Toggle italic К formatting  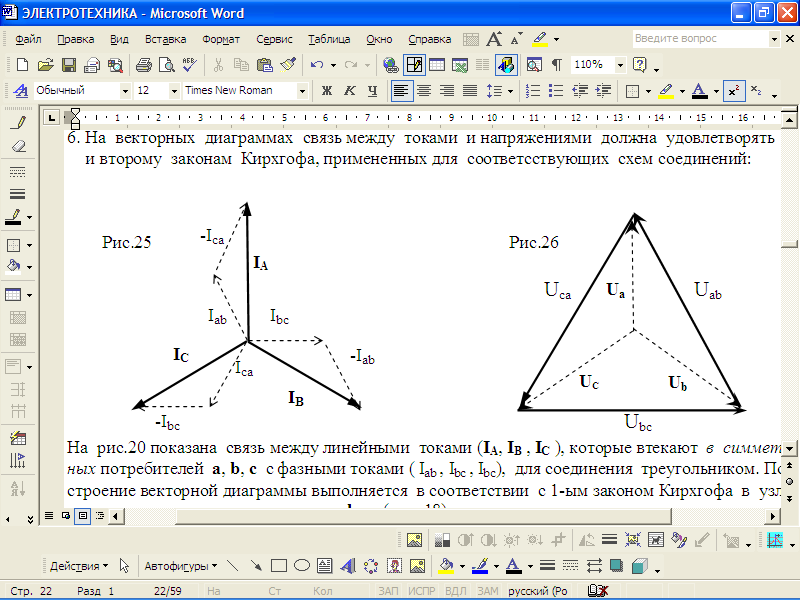tap(349, 91)
